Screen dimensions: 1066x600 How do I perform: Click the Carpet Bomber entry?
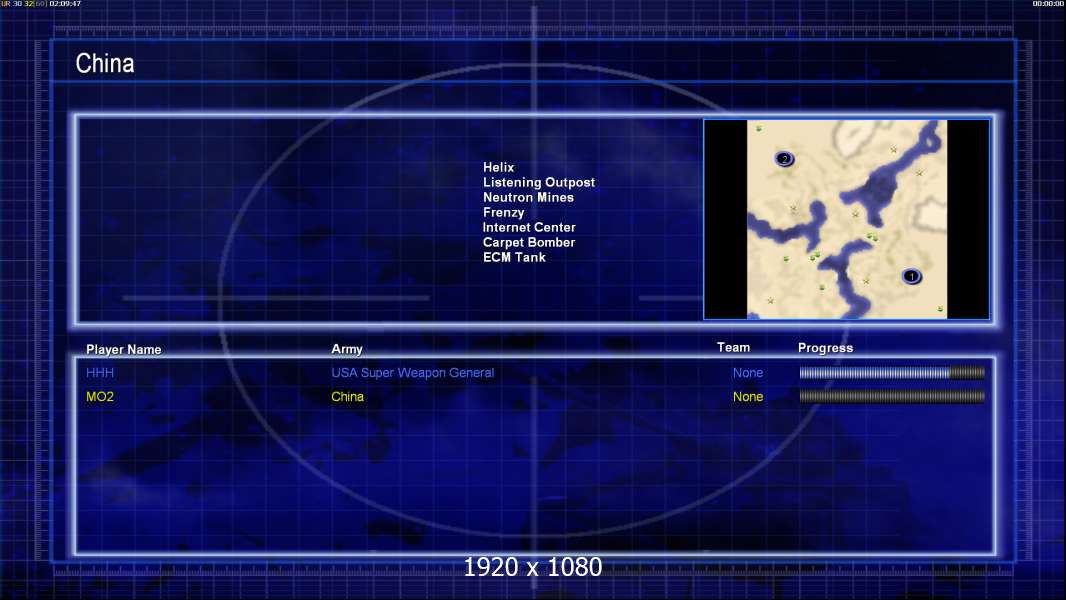(529, 242)
